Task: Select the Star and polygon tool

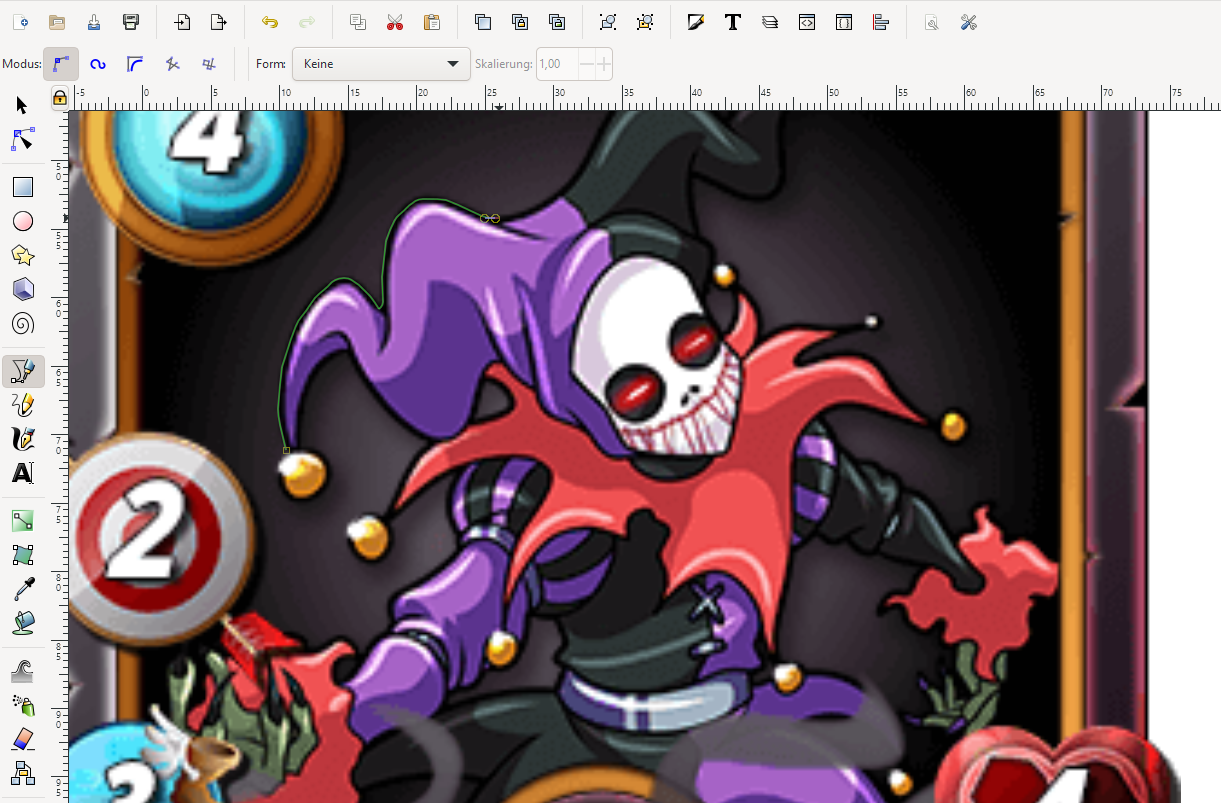Action: [23, 255]
